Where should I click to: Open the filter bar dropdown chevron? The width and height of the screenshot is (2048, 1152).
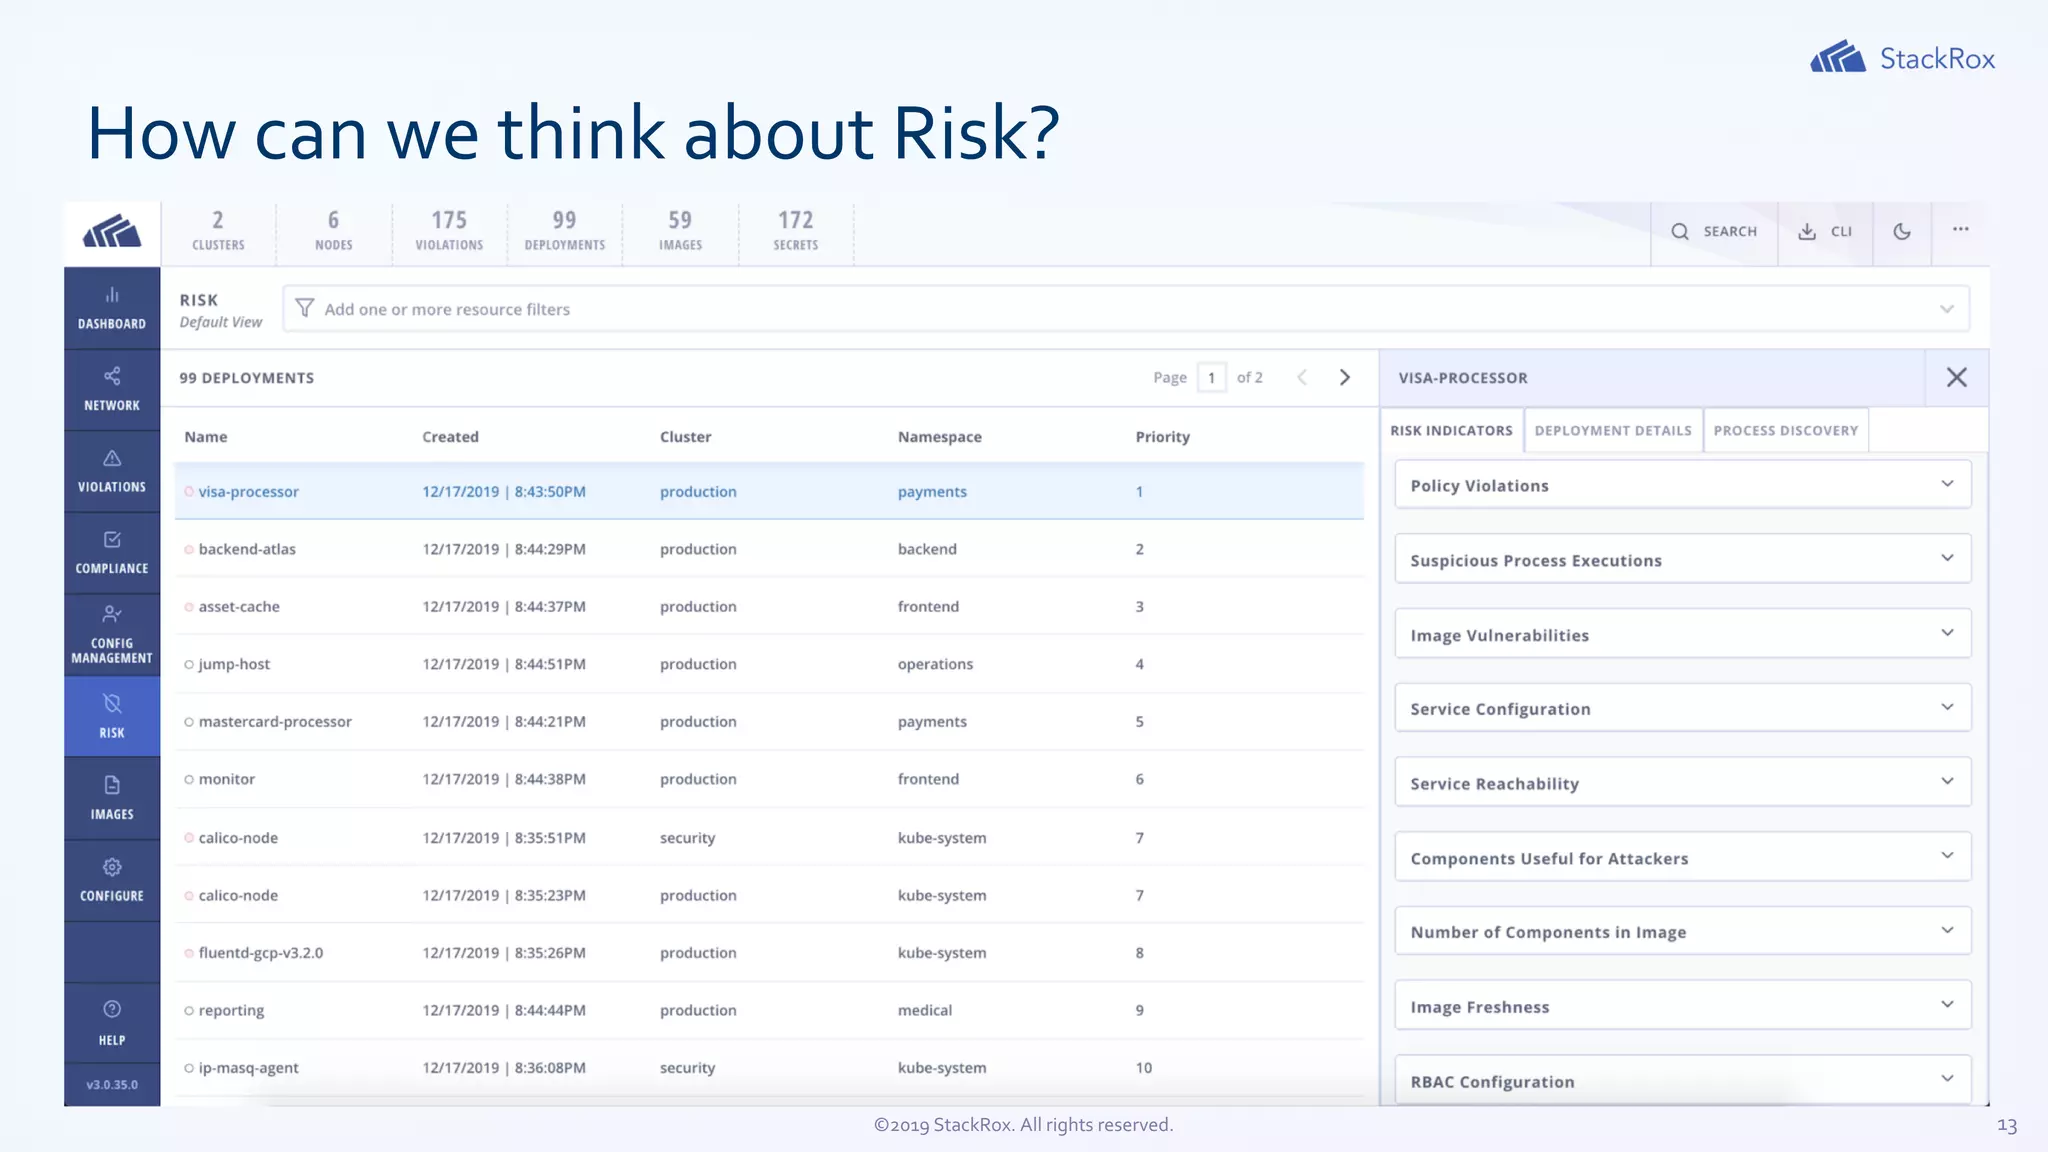coord(1946,309)
